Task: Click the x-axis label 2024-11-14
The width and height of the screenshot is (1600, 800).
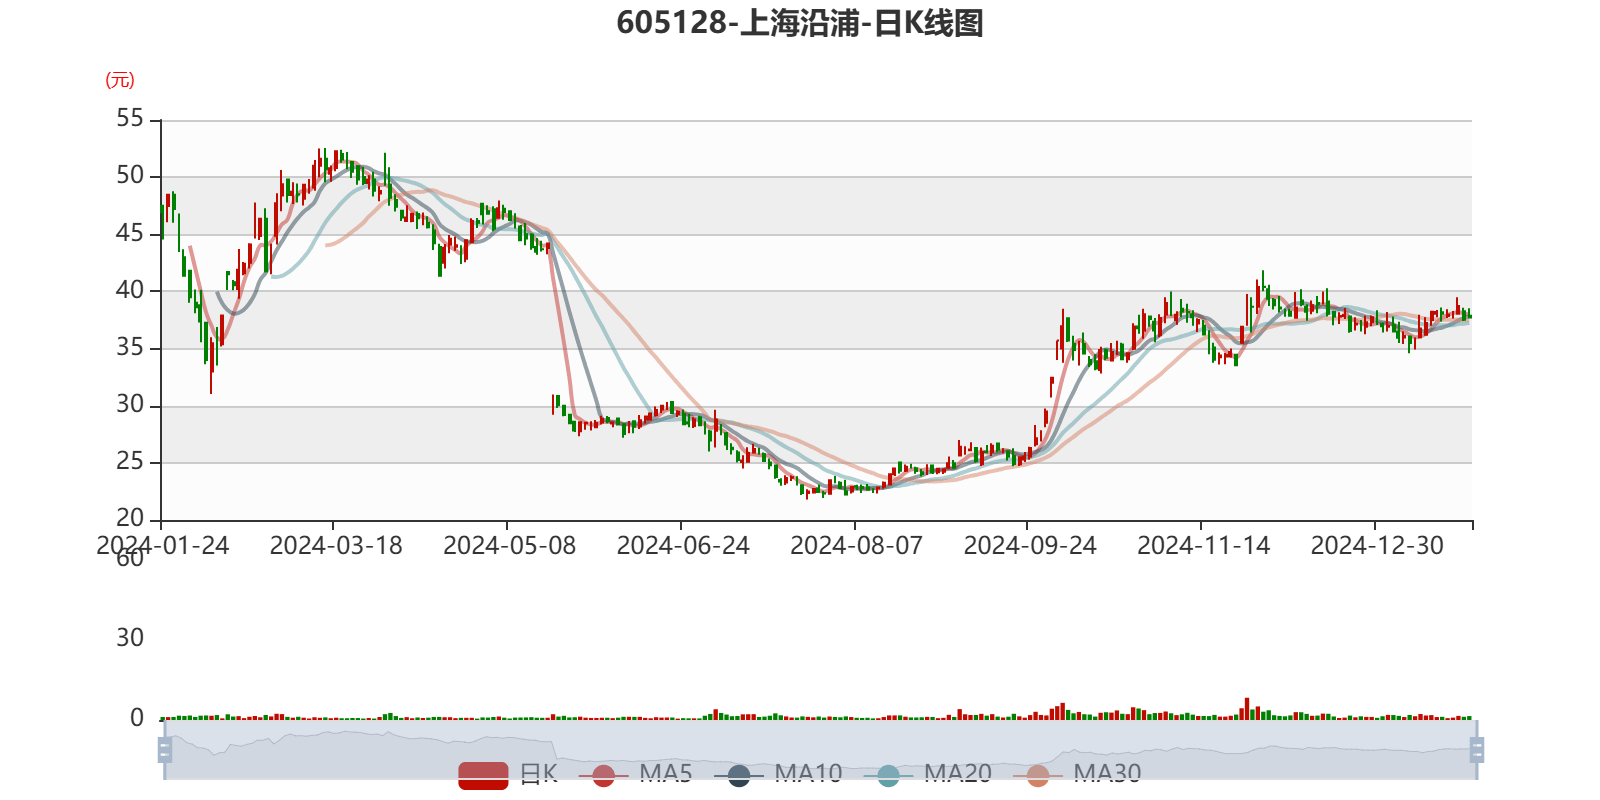Action: 1204,546
